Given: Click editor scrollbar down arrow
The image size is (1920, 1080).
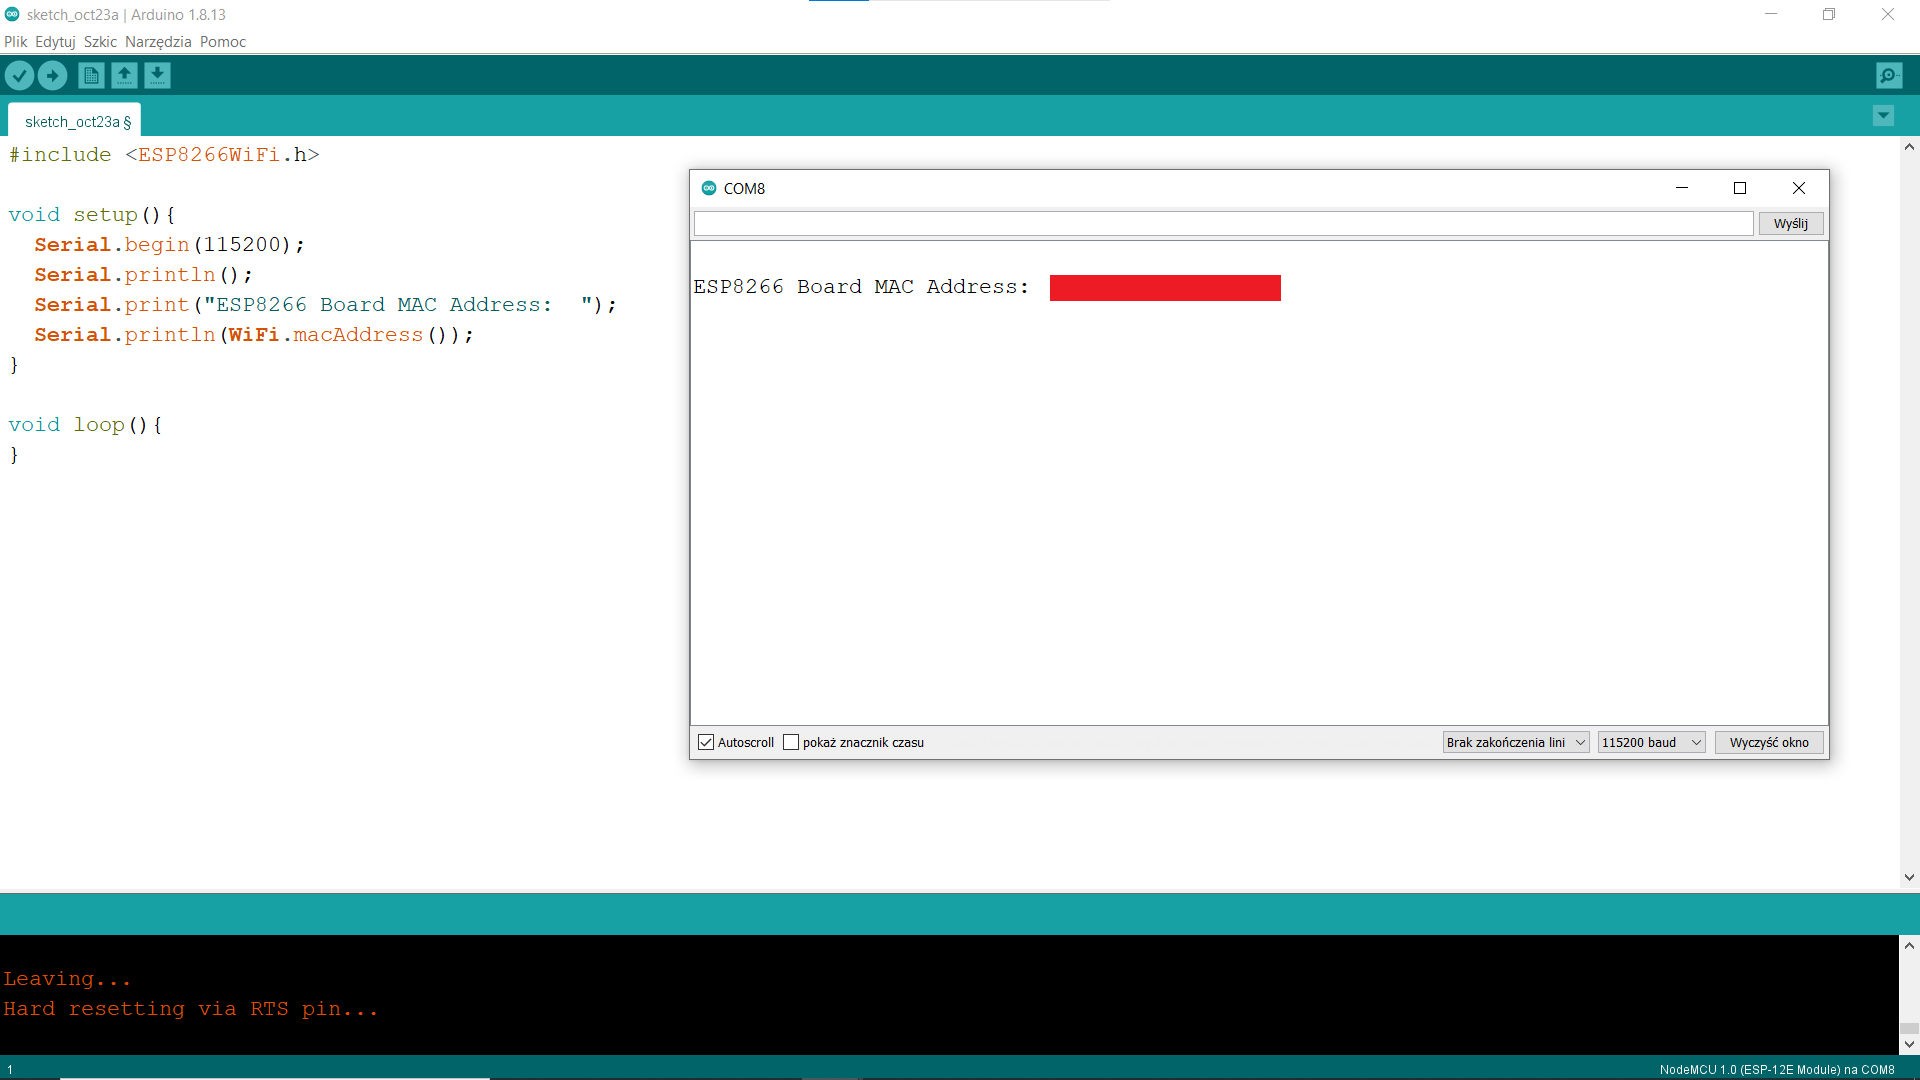Looking at the screenshot, I should [1909, 877].
